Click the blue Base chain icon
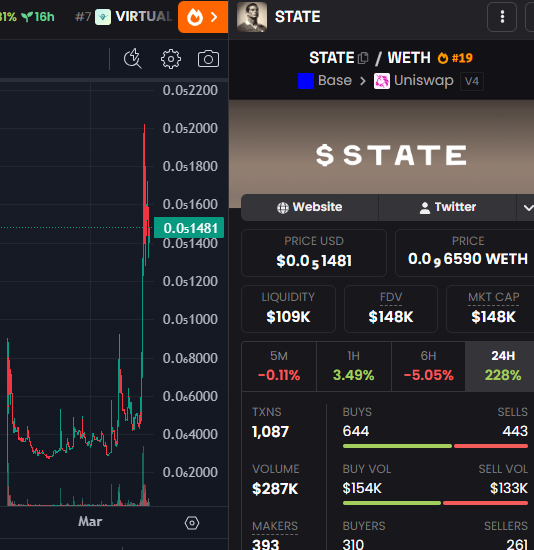Screen dimensions: 534x550 (x=306, y=81)
